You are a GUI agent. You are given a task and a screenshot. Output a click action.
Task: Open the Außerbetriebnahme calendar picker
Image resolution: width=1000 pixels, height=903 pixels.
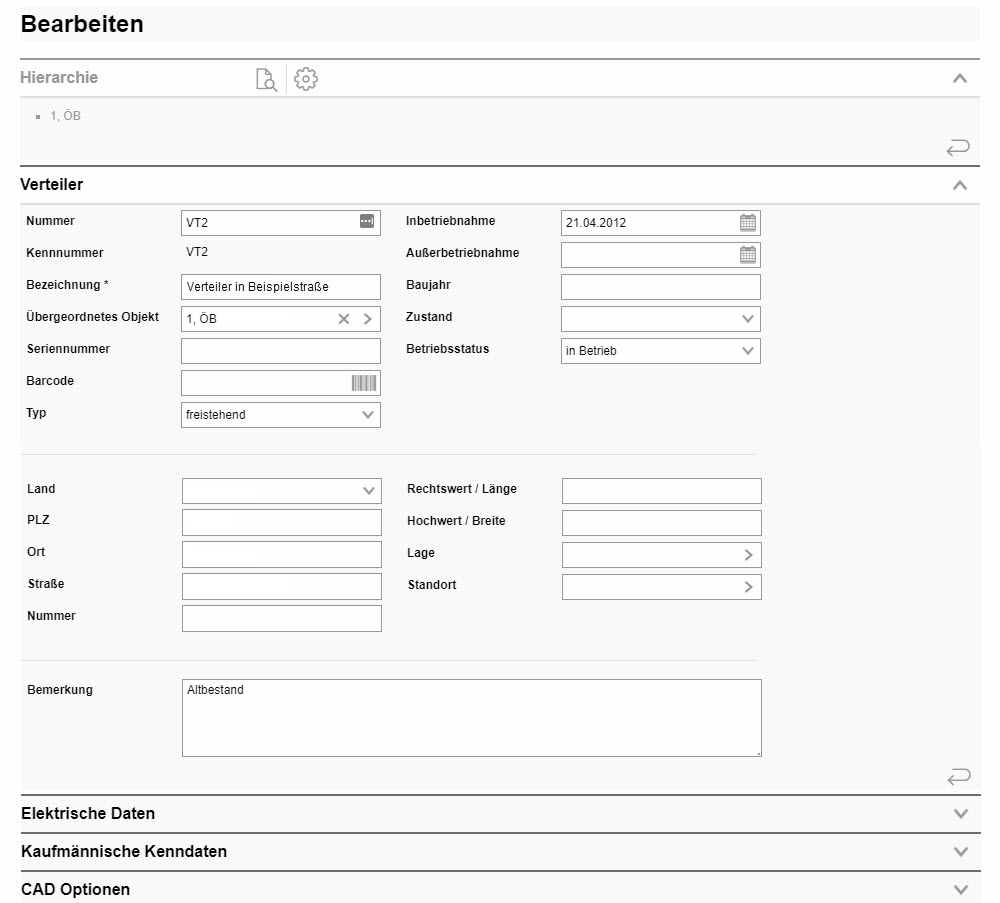point(748,255)
